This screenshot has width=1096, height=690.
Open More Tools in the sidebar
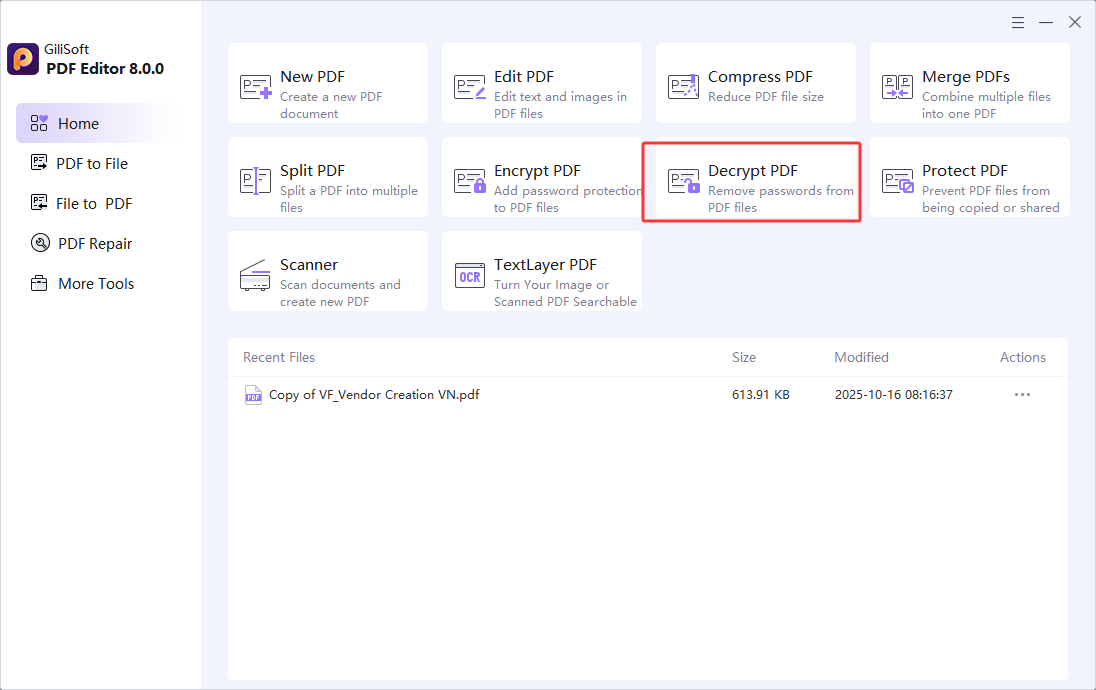(95, 284)
